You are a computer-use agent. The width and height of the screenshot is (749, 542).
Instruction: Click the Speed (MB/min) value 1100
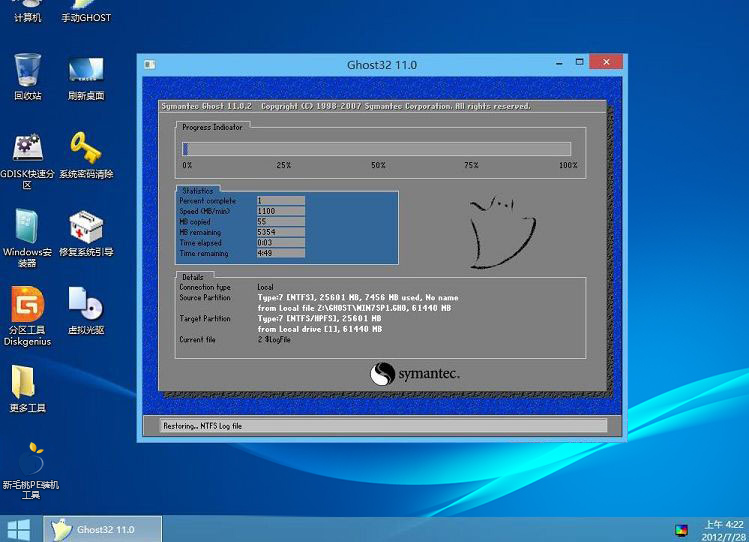(x=280, y=211)
